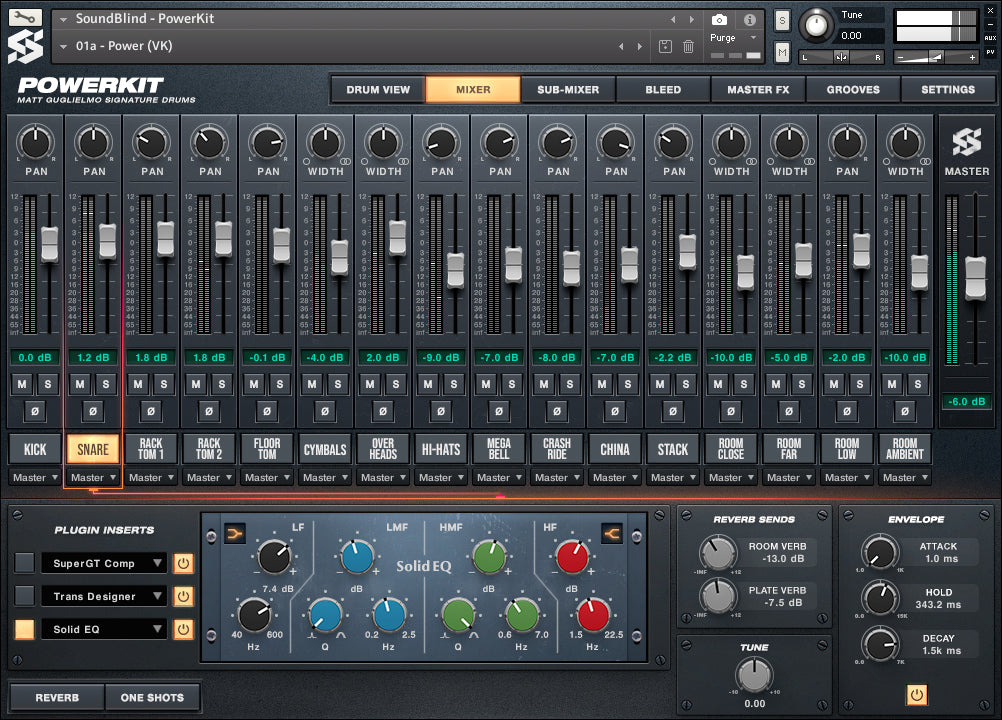Select the Kick channel button
This screenshot has height=720, width=1002.
[x=35, y=449]
